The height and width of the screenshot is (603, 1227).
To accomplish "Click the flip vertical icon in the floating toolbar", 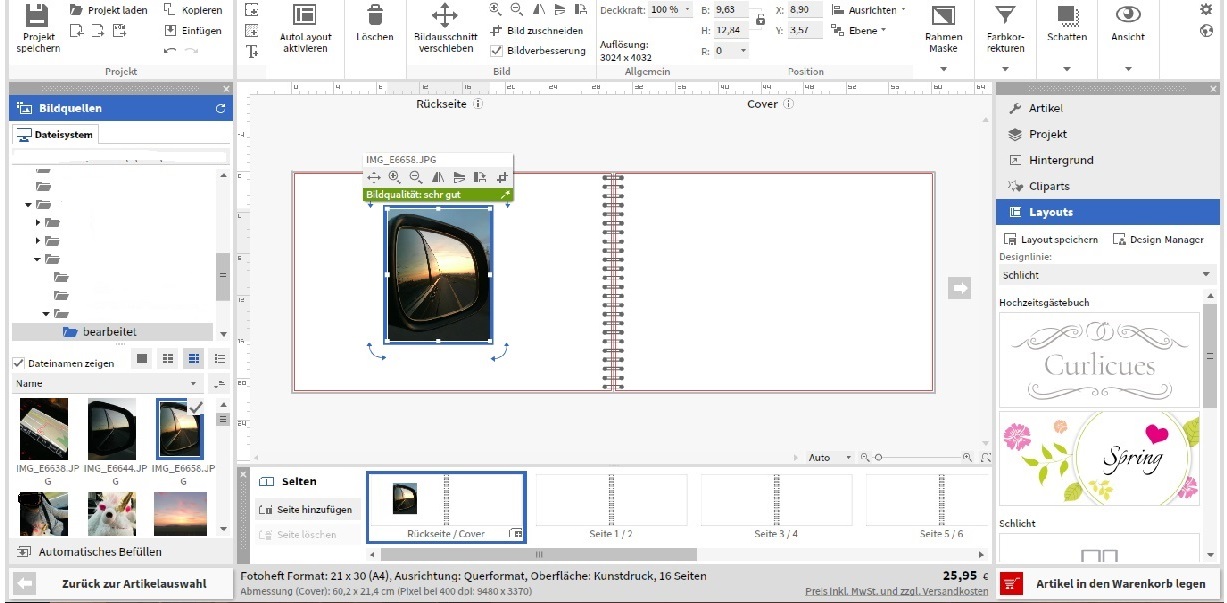I will point(459,177).
